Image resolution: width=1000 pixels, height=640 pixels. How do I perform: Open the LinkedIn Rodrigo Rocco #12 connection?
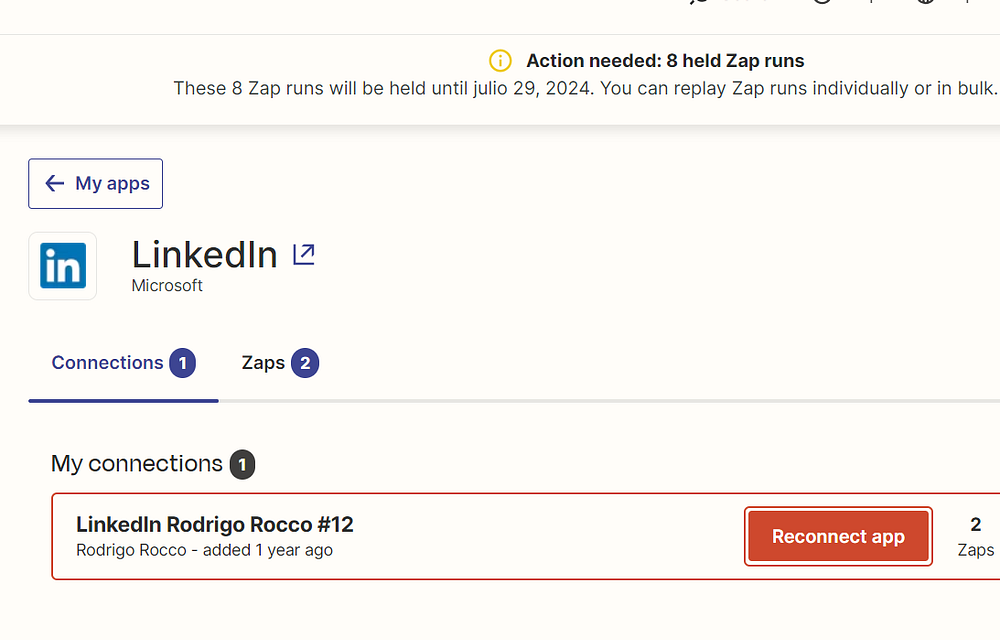[215, 524]
